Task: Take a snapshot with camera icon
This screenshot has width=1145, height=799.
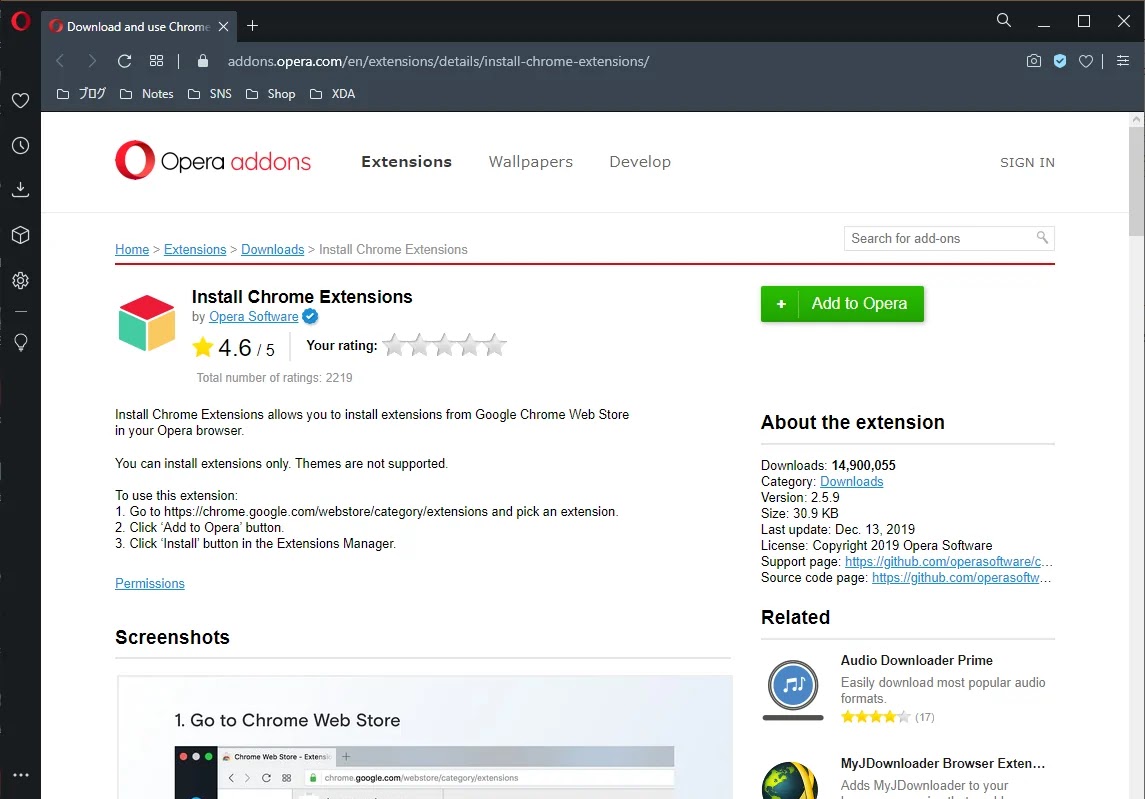Action: click(x=1033, y=61)
